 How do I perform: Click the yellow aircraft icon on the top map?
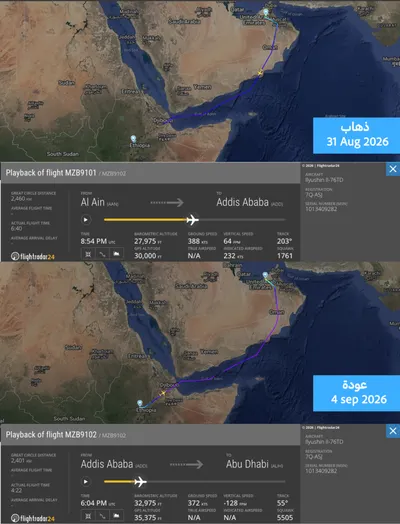(260, 73)
